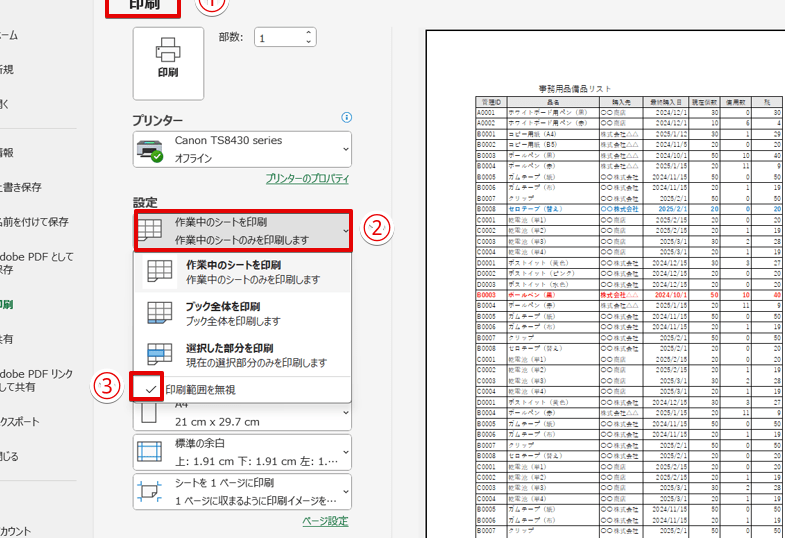Select Adobe PDF リンク共有 in backstage menu
Viewport: 785px width, 538px height.
coord(37,380)
